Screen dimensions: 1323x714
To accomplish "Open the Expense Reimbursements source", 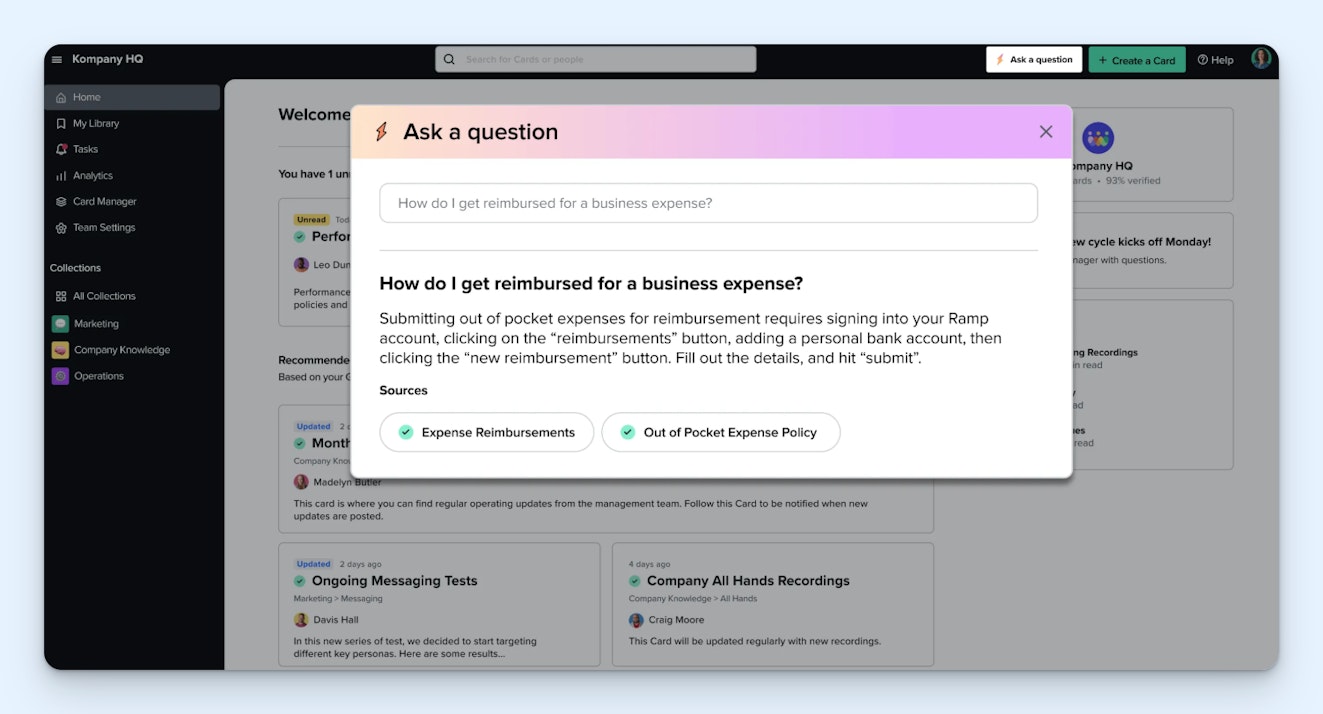I will pos(487,433).
